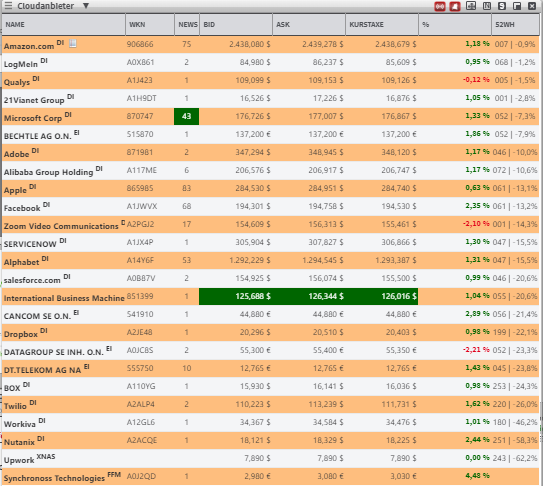
Task: Open the chart view icon in title bar
Action: 471,6
